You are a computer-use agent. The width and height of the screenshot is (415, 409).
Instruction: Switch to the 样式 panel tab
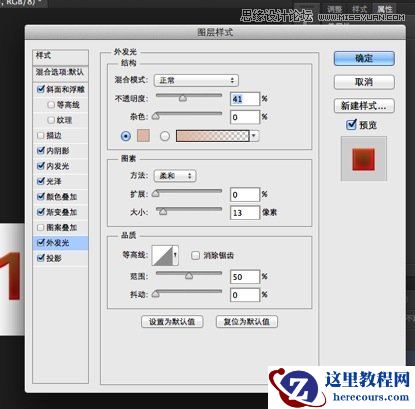click(359, 9)
